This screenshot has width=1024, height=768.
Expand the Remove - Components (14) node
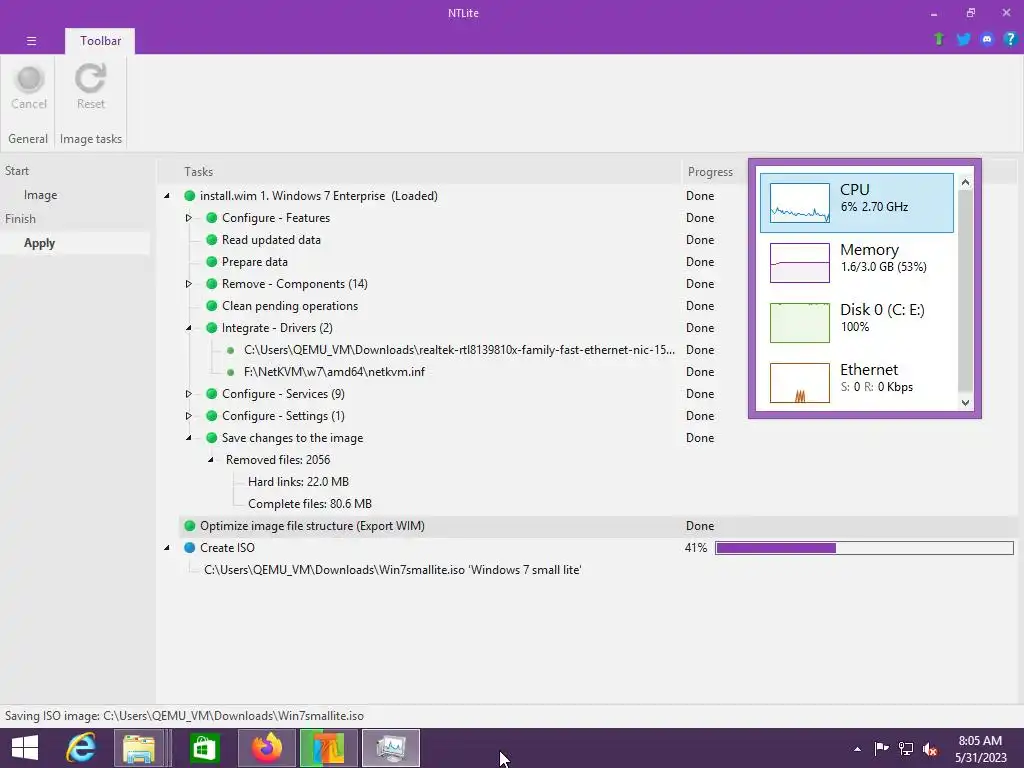pyautogui.click(x=188, y=283)
